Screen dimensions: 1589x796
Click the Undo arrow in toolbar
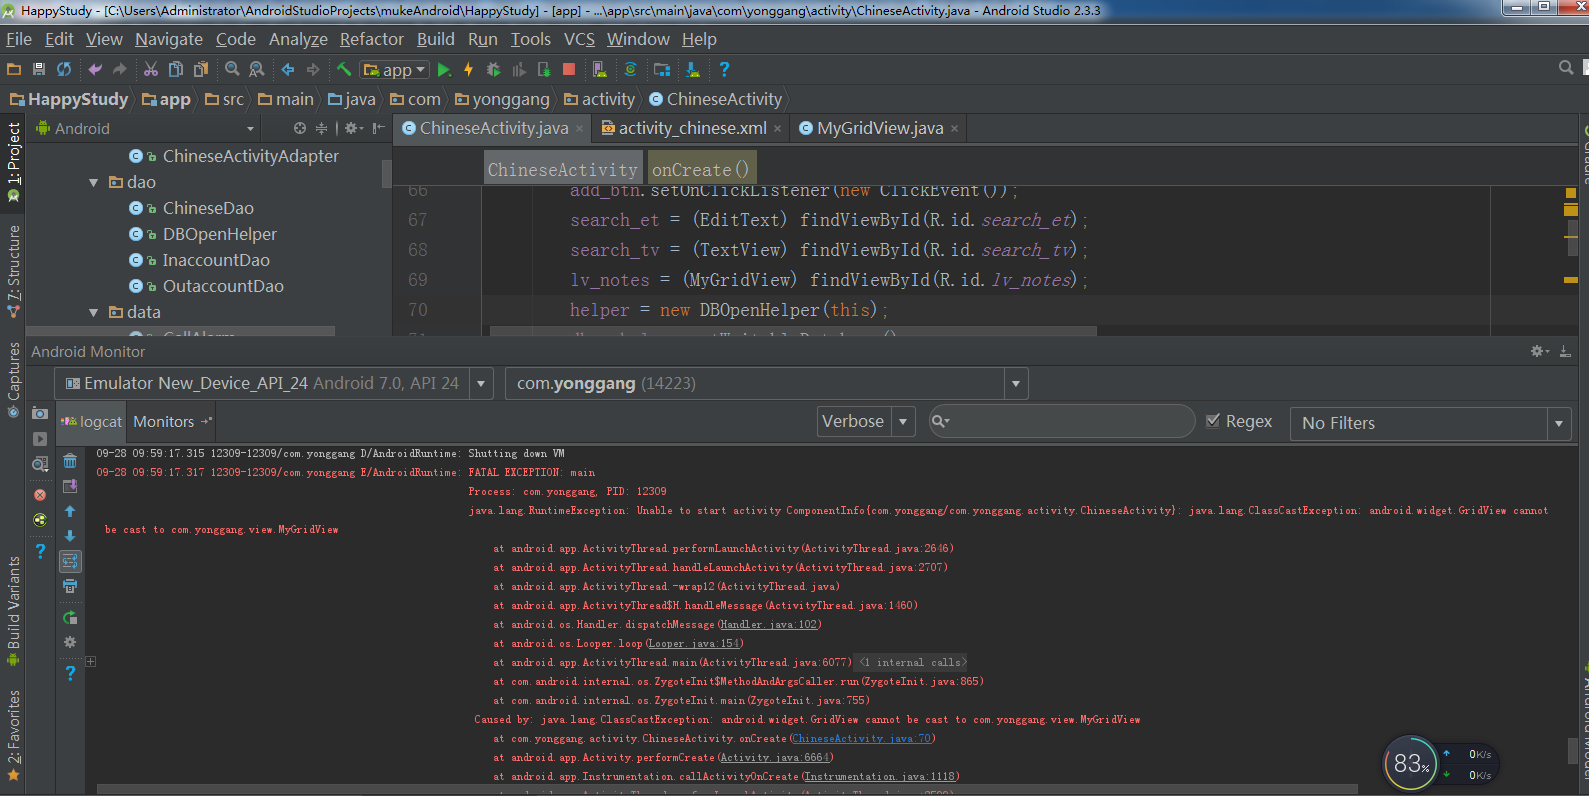coord(95,69)
